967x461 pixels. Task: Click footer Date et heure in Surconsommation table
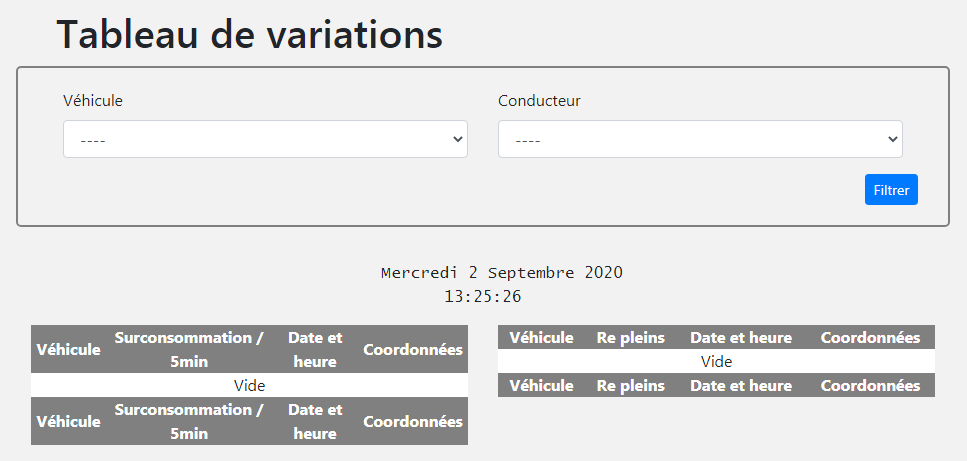(x=315, y=421)
